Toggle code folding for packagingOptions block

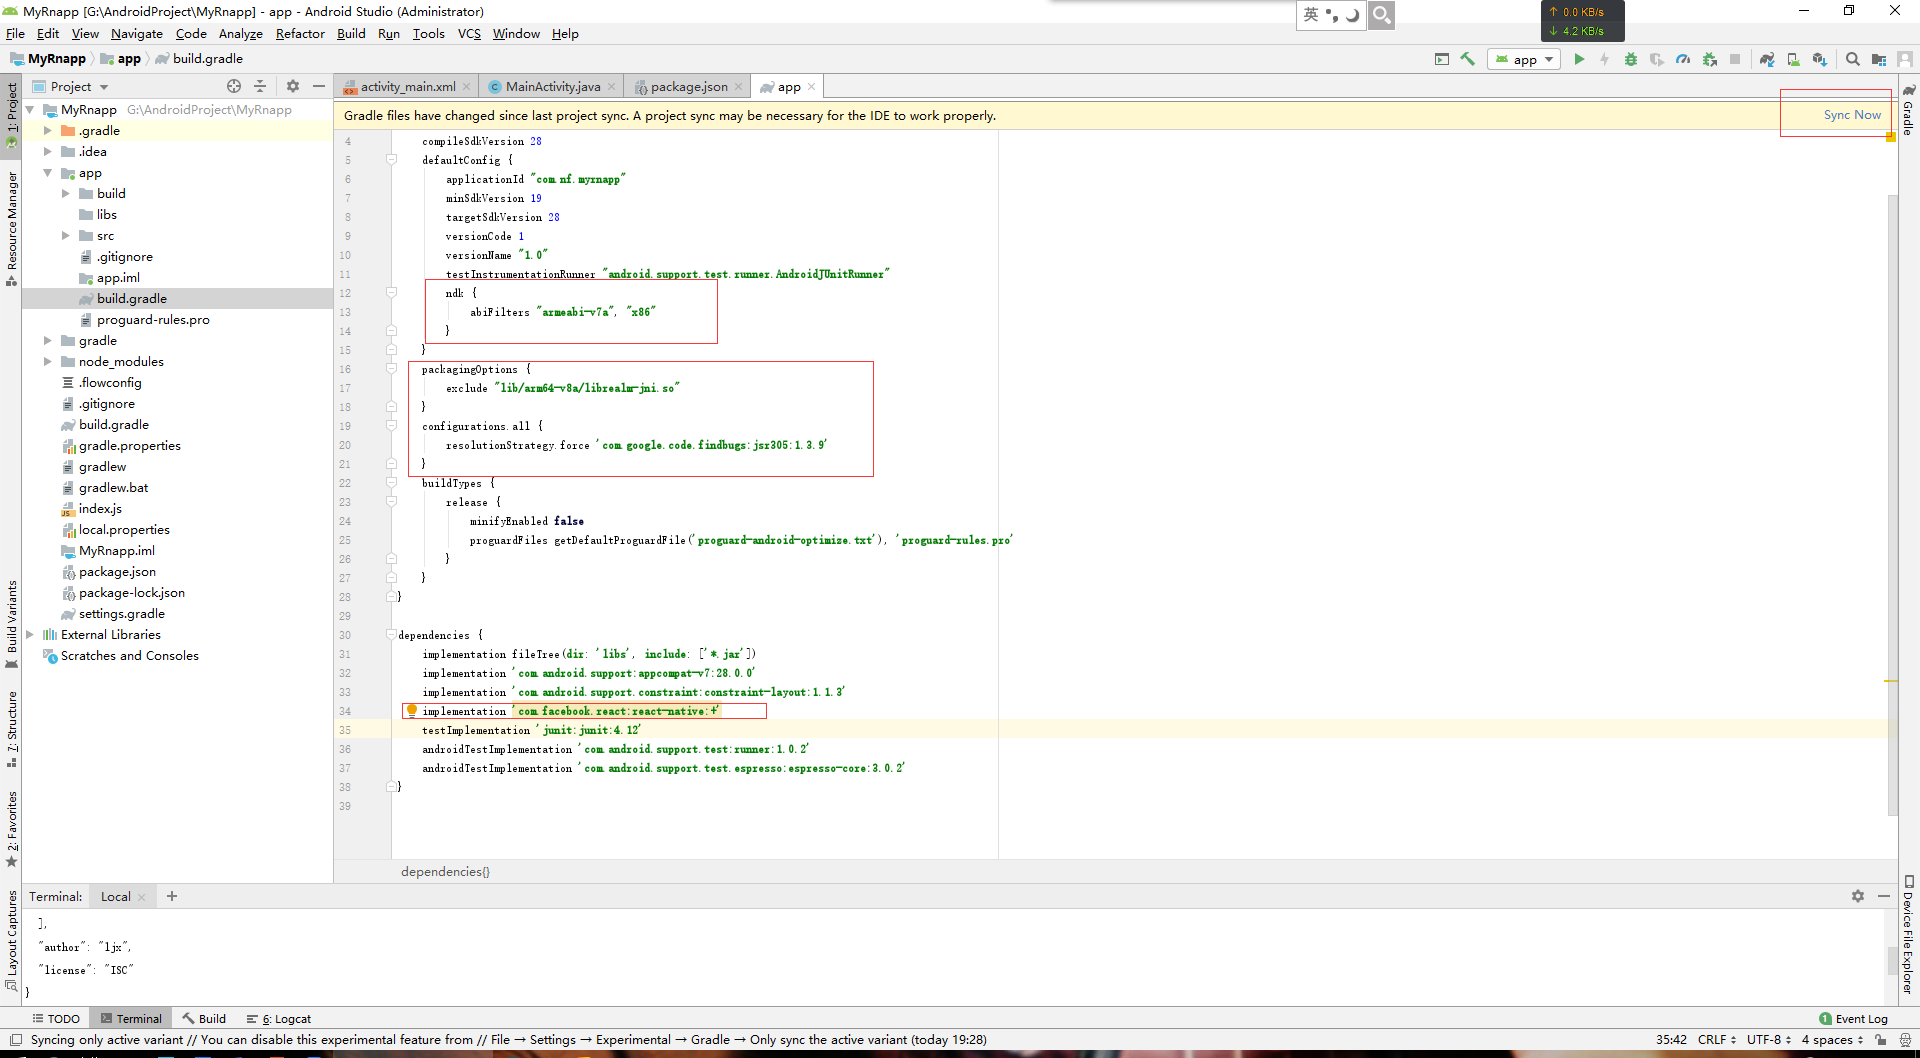(x=392, y=369)
